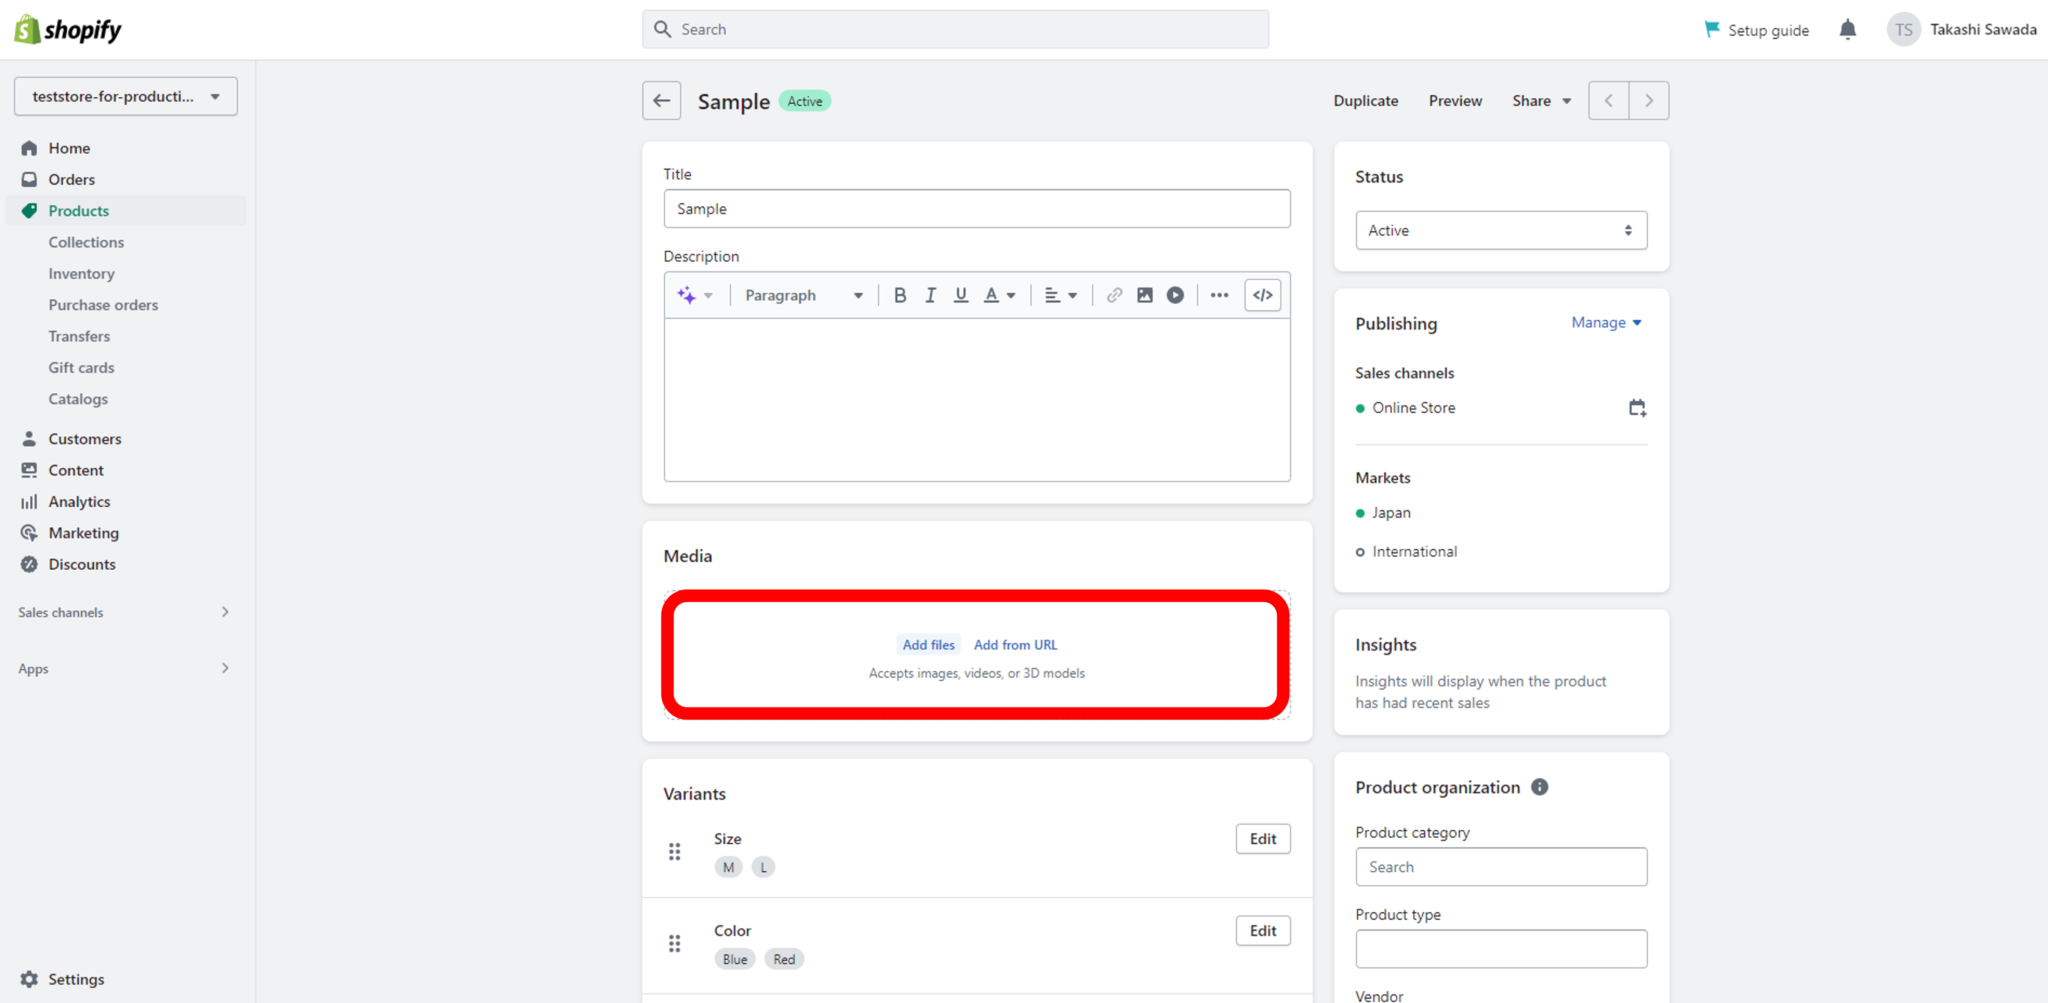Open the Paragraph style dropdown

click(800, 294)
